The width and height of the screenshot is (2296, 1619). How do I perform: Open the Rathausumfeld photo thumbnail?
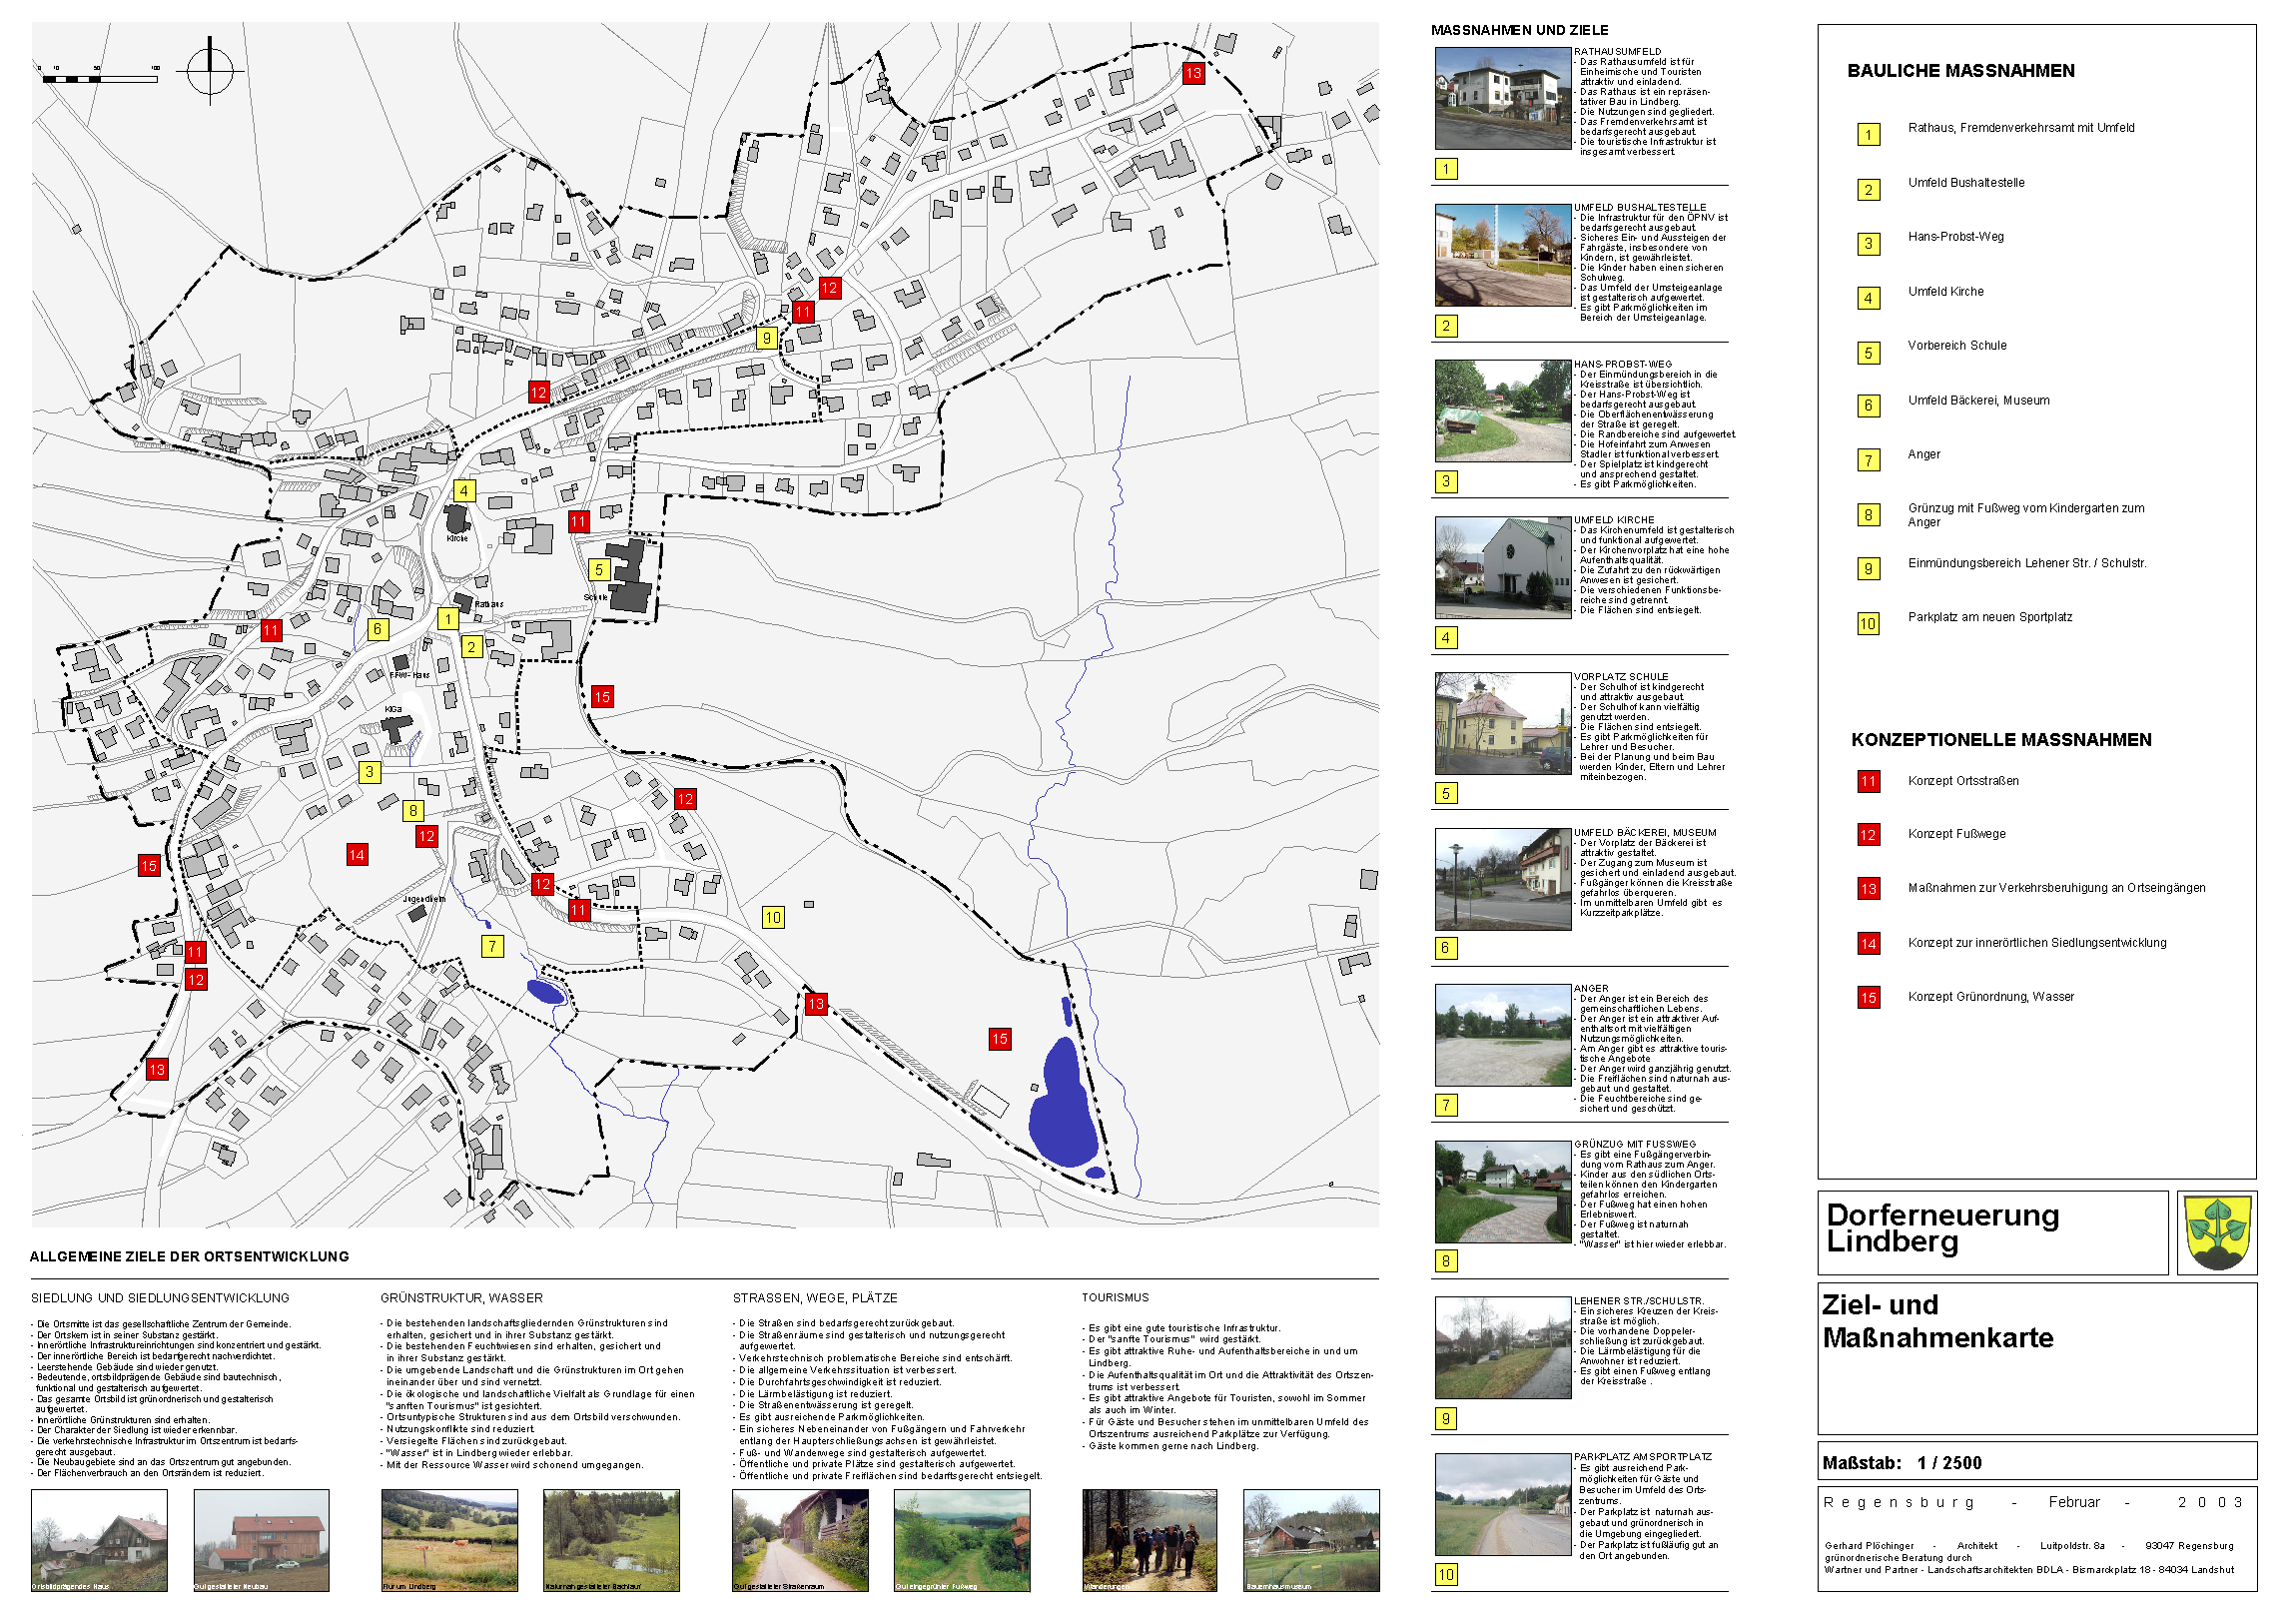(x=1502, y=98)
